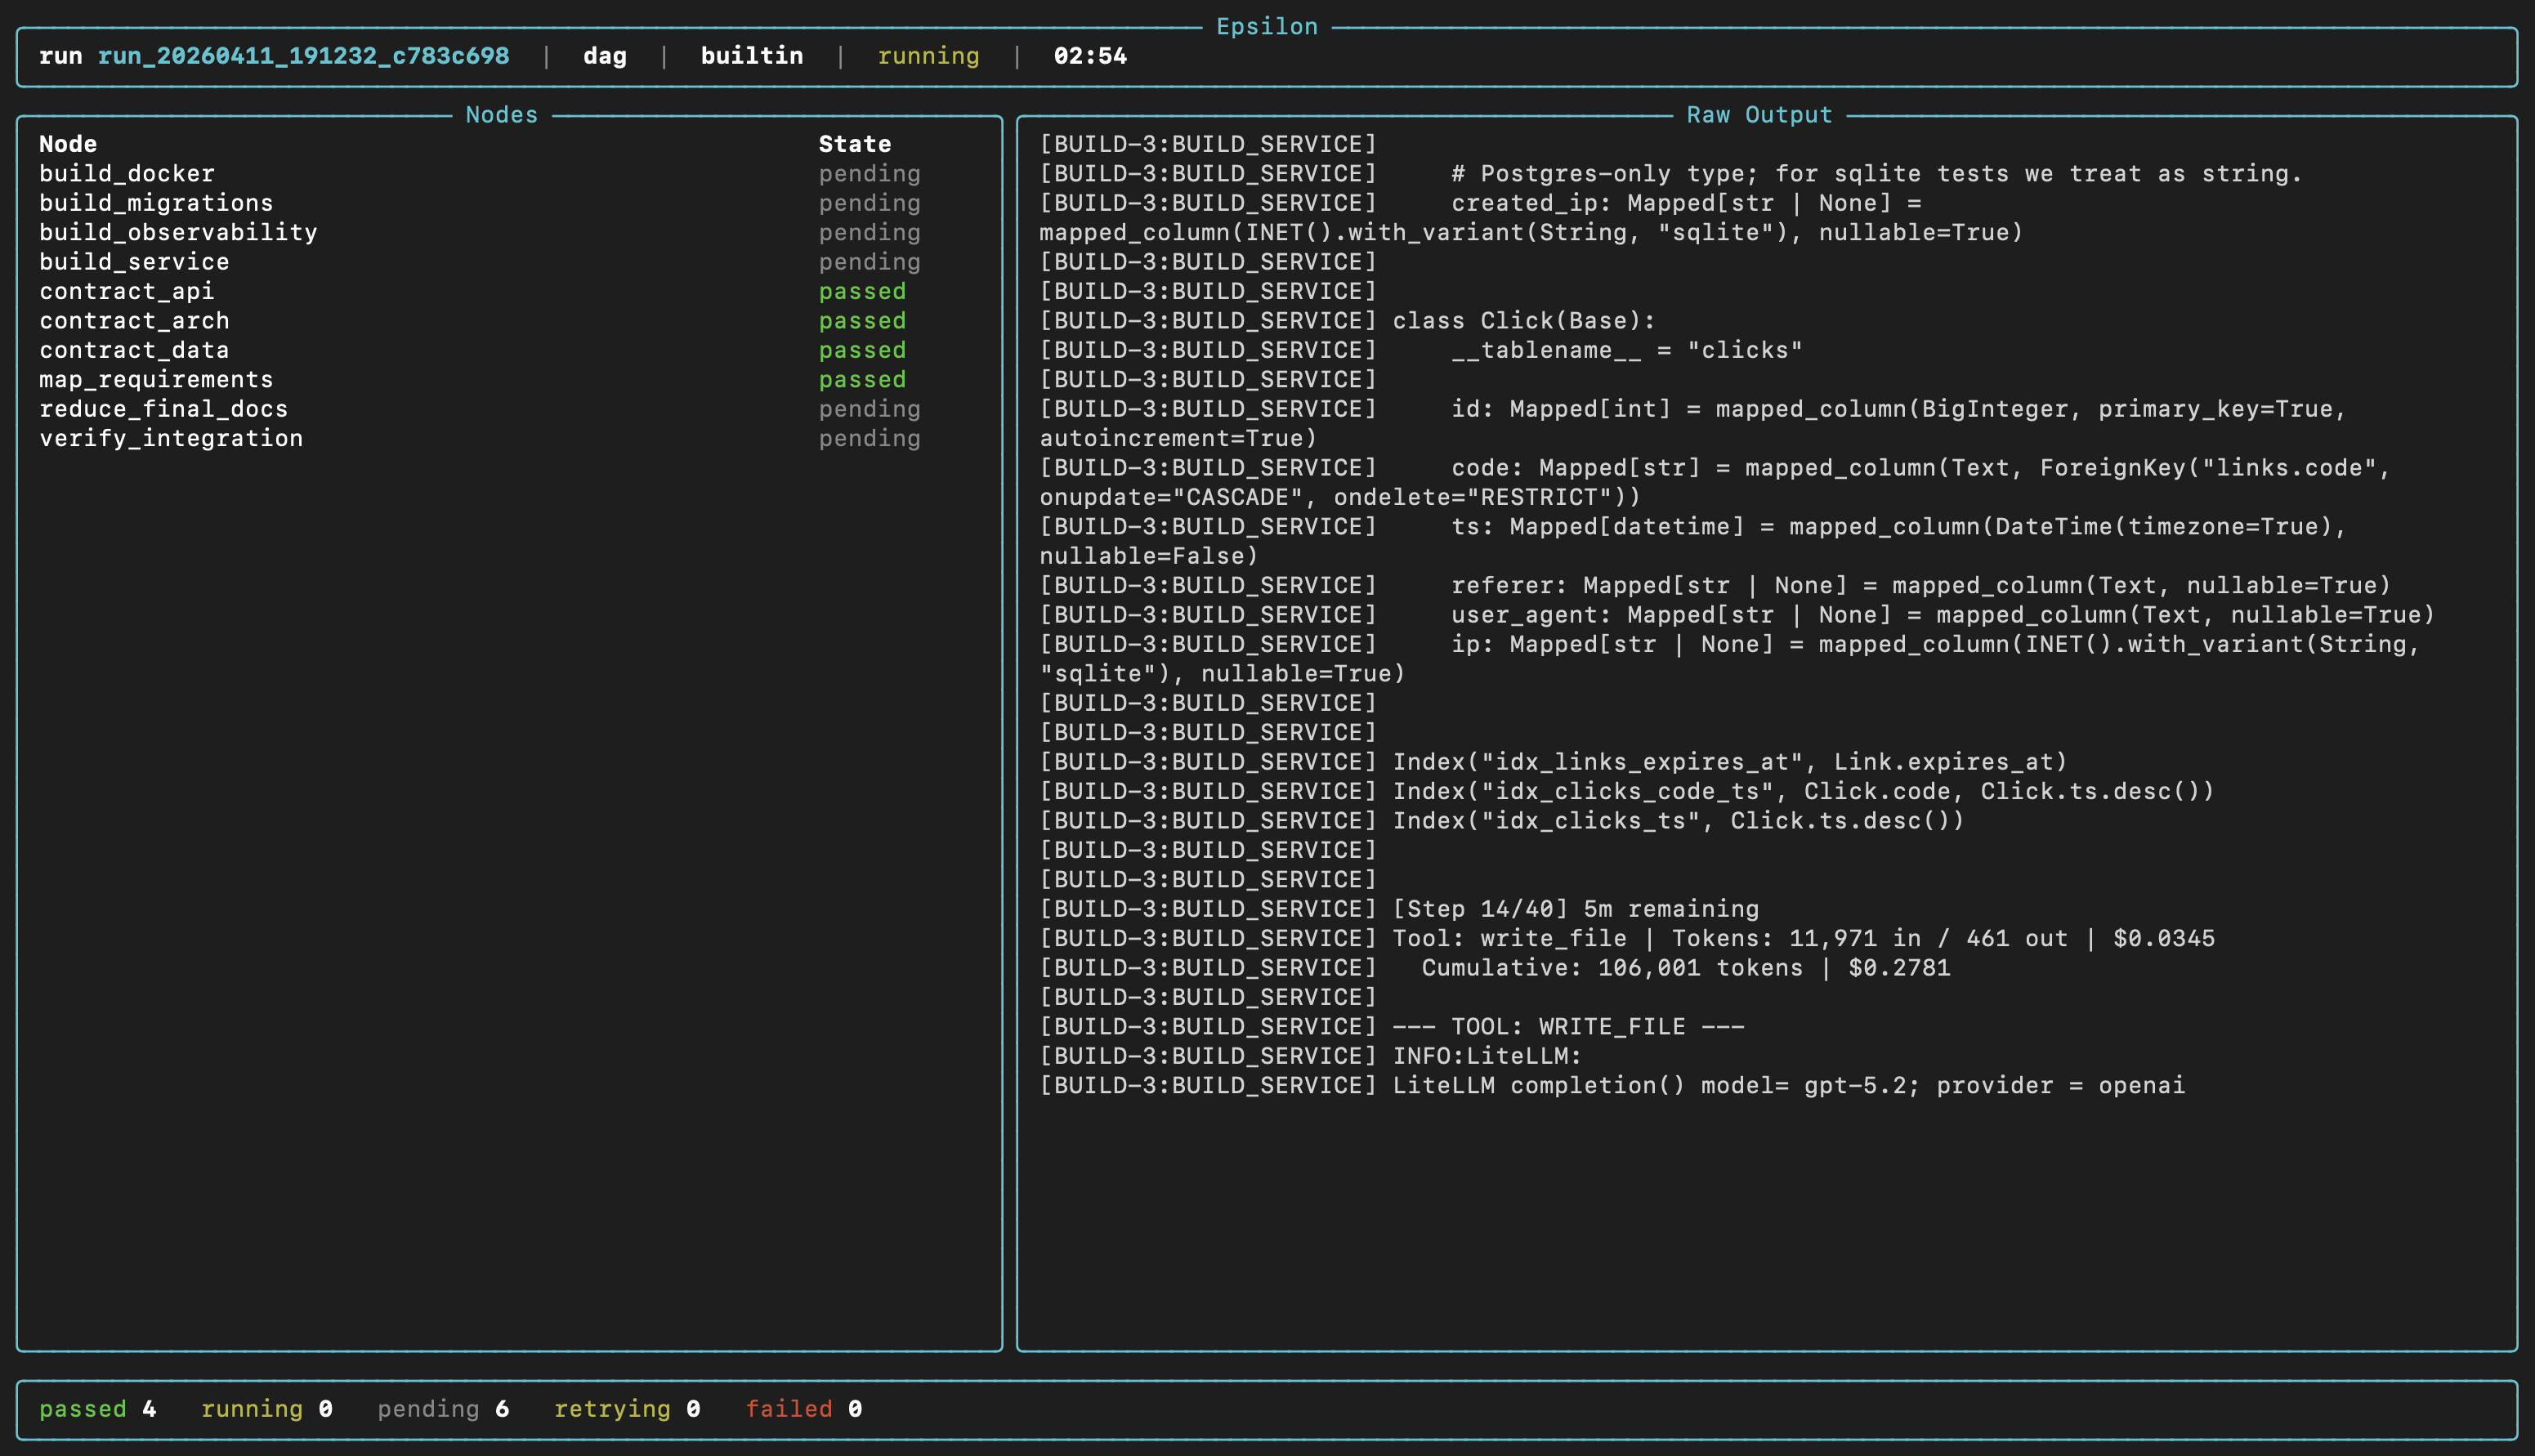
Task: Click the 'ip: Mapped[str | None]' line
Action: [x=1730, y=659]
